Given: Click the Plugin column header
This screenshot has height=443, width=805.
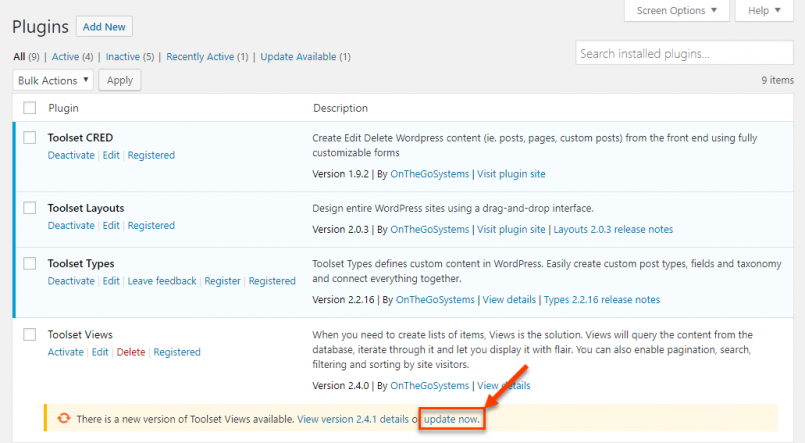Looking at the screenshot, I should coord(63,108).
